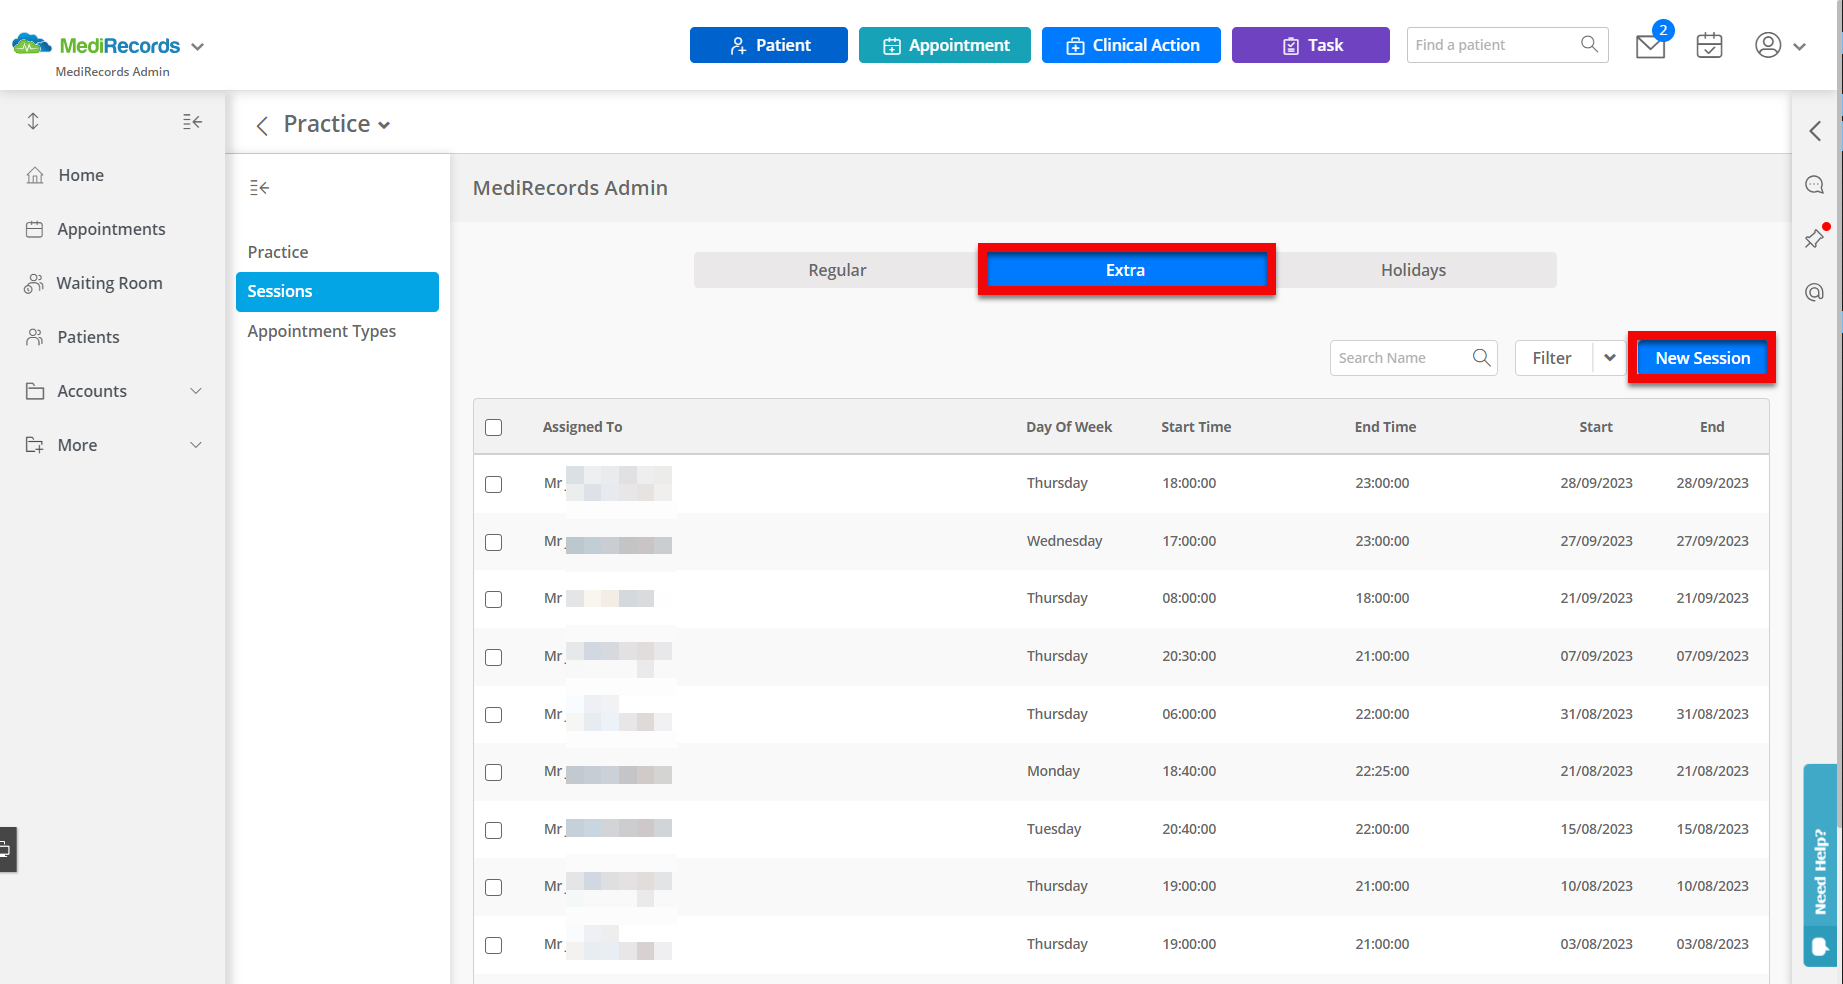Click the up-down arrows sidebar icon
1843x984 pixels.
pos(33,121)
